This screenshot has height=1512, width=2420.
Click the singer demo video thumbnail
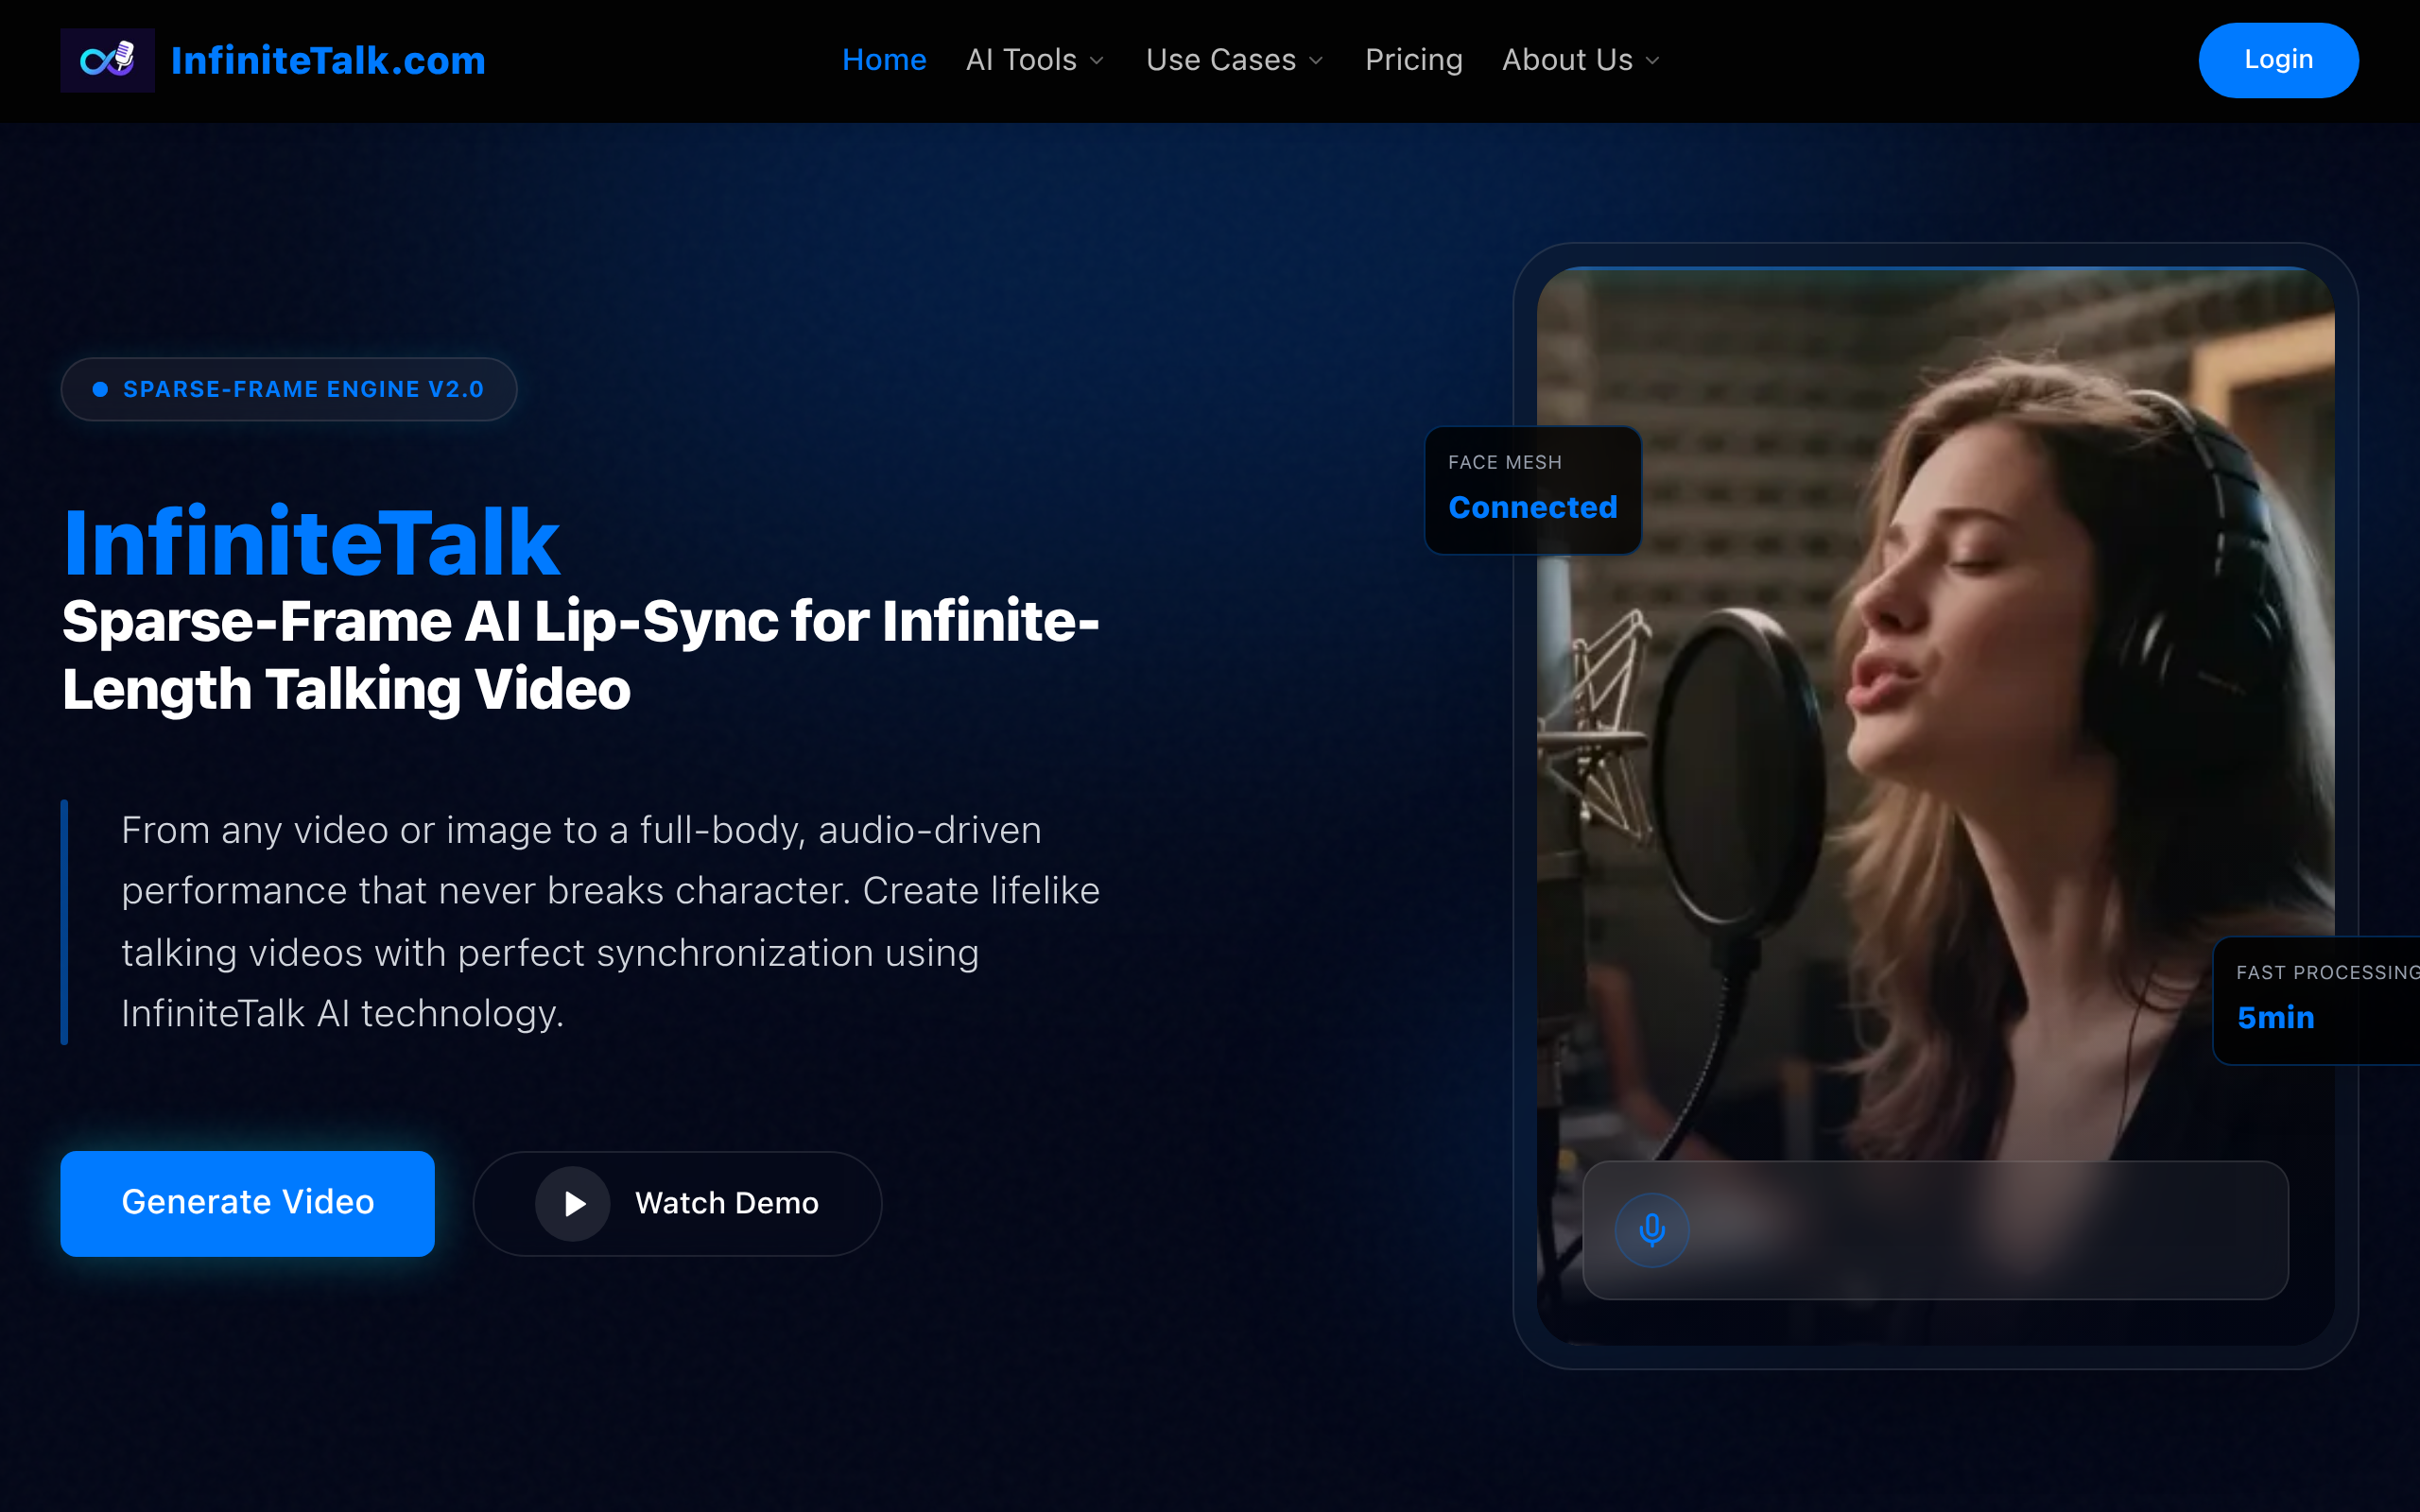[x=1990, y=700]
